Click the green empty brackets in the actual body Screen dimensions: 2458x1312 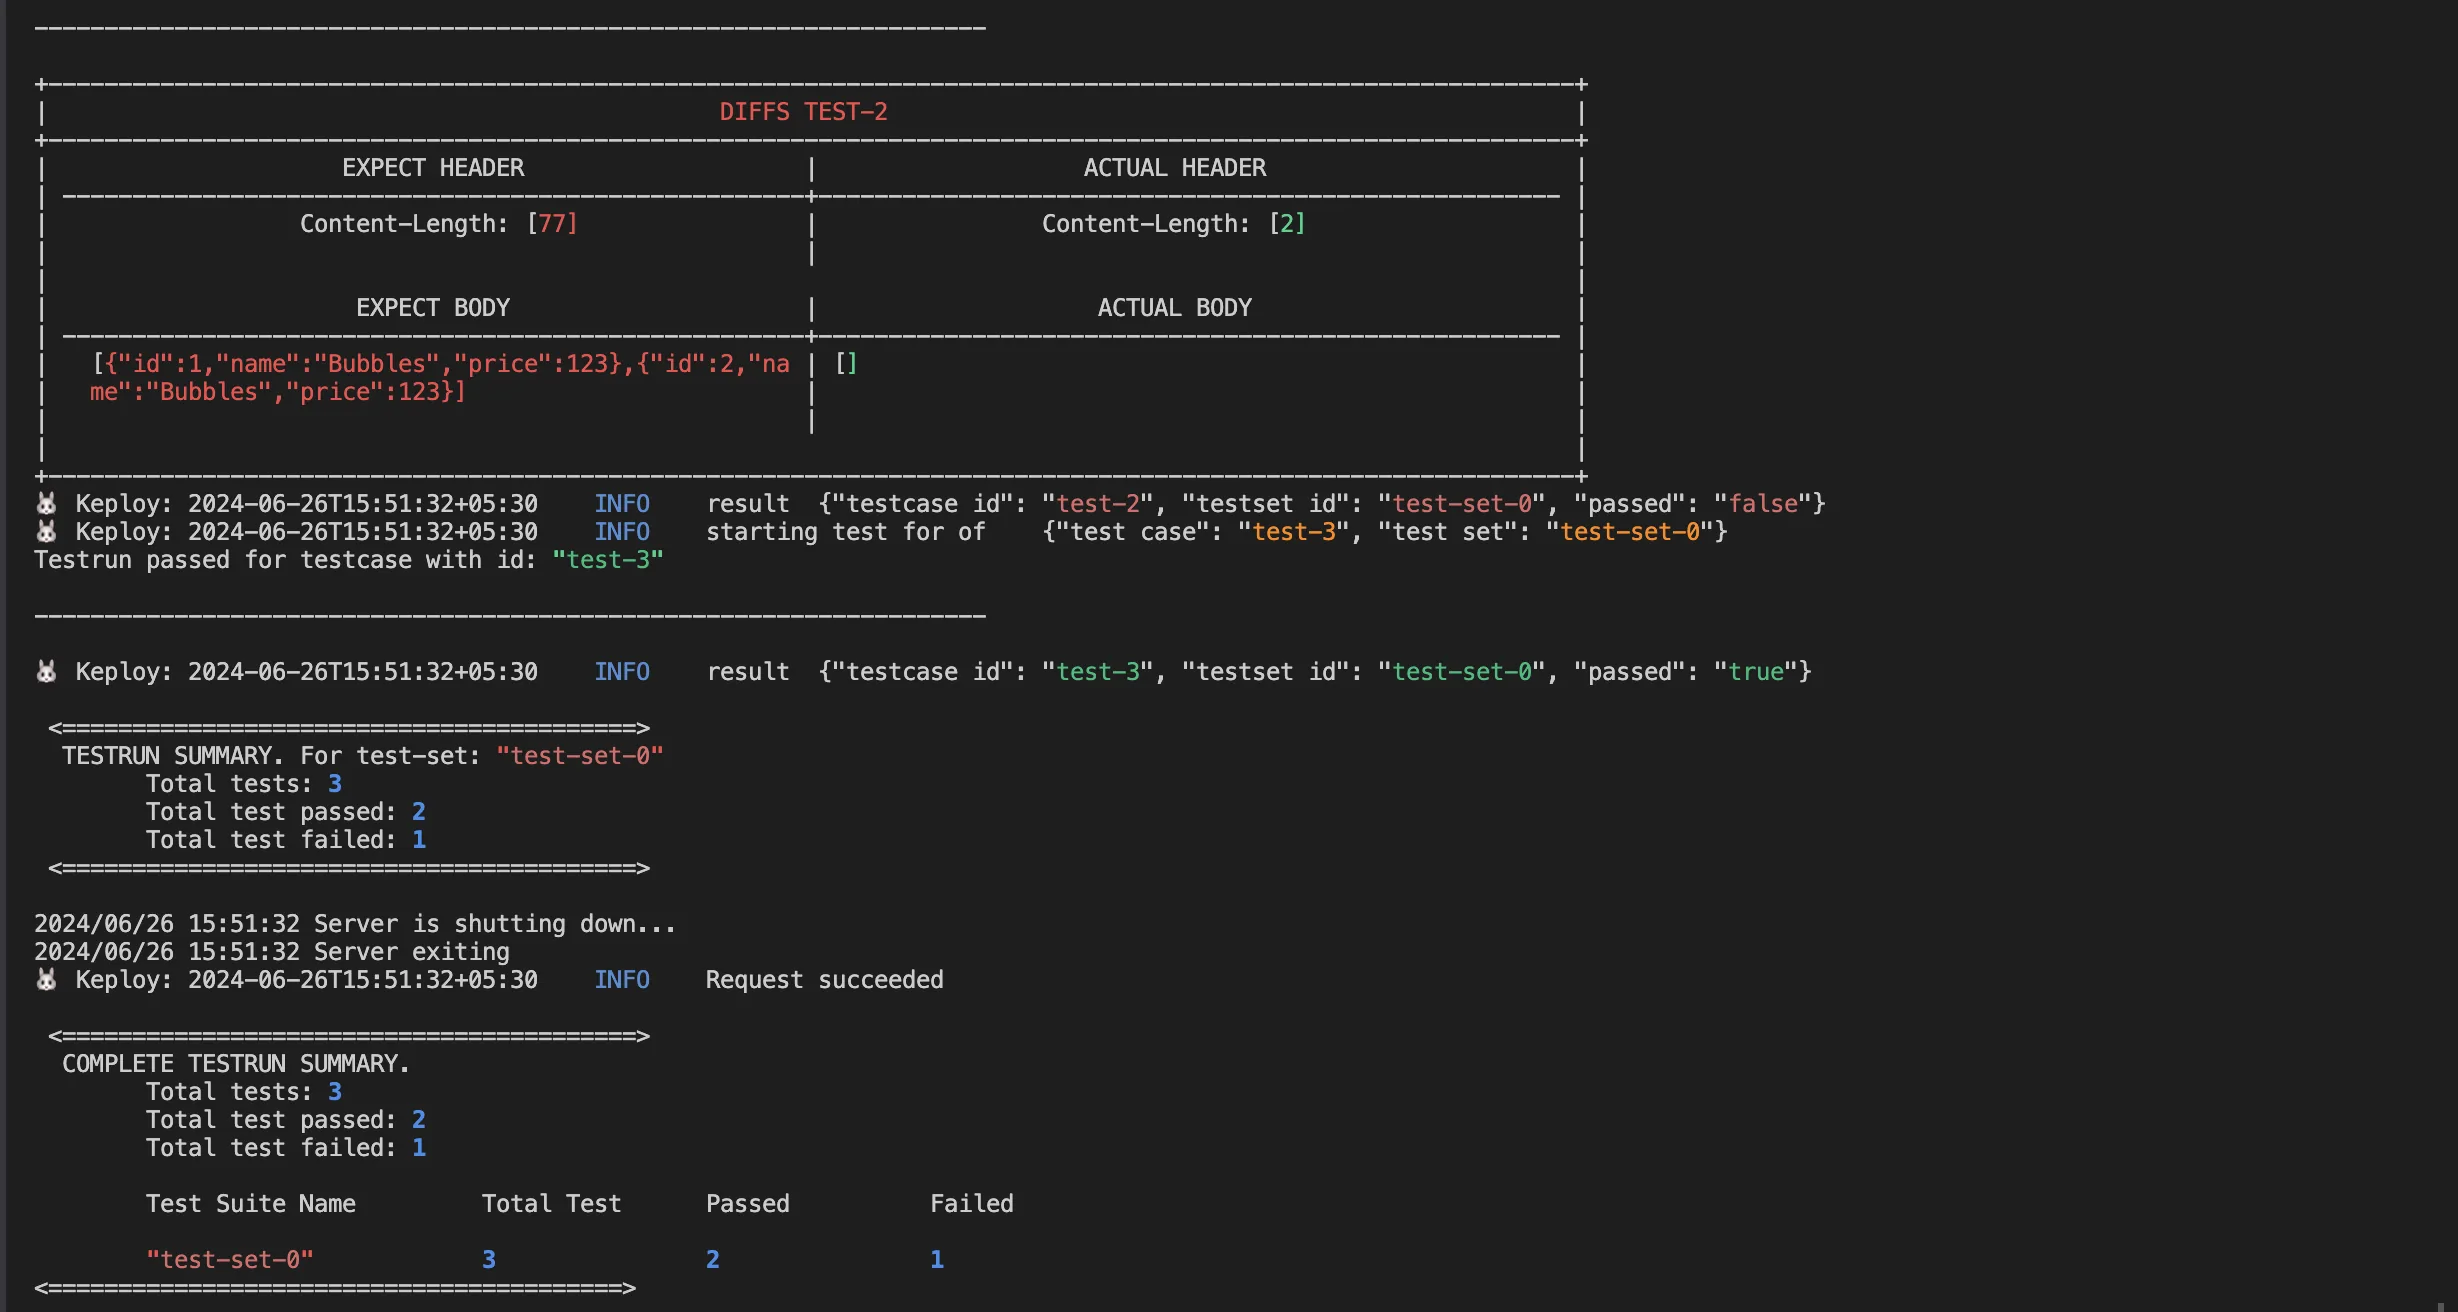click(846, 363)
